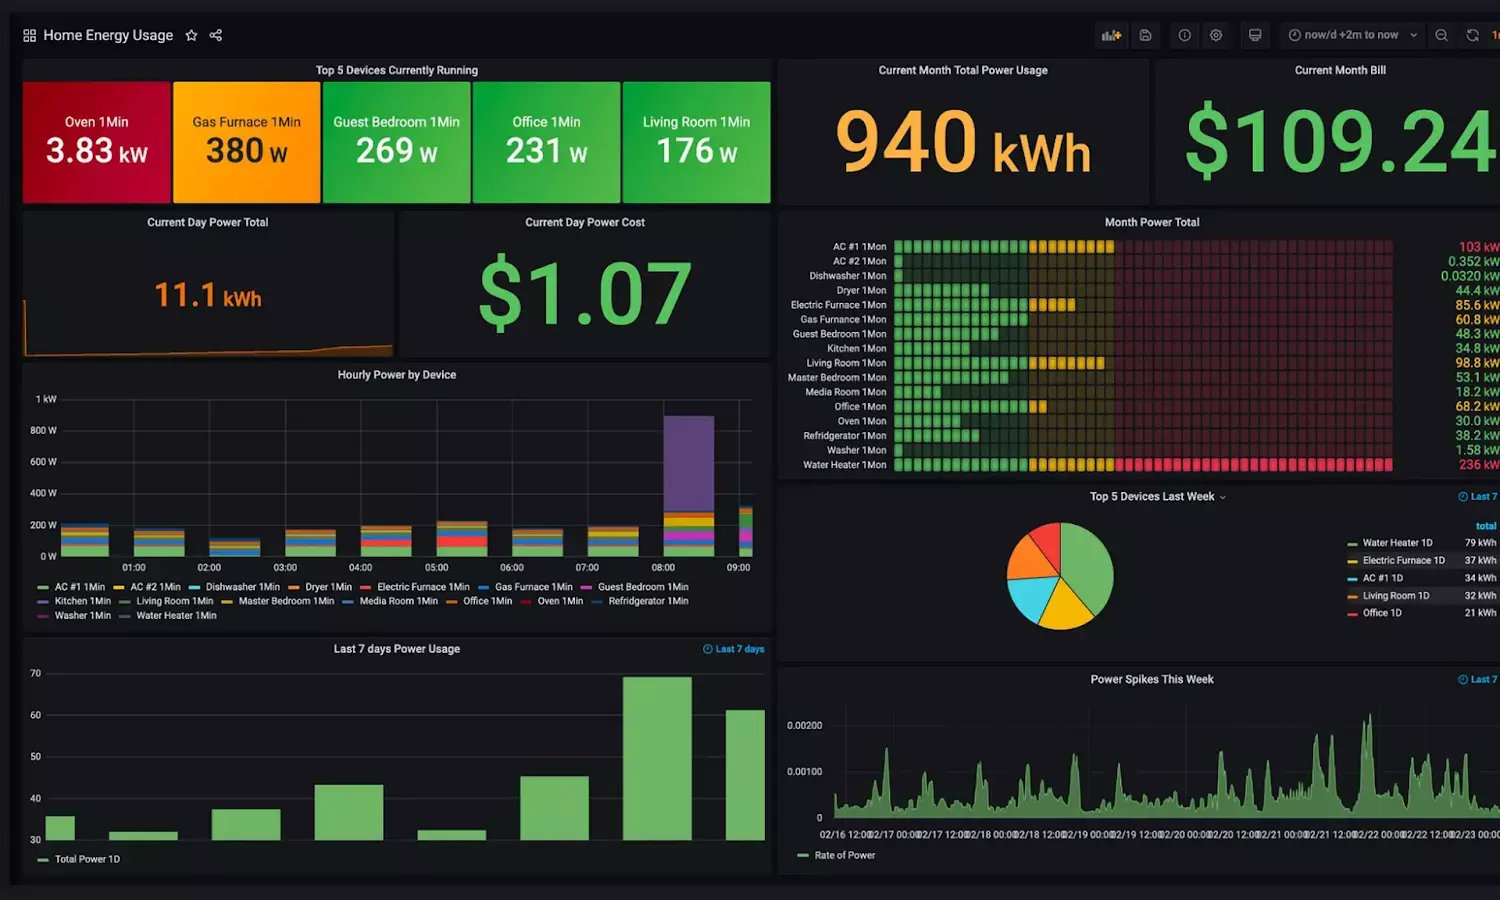Click the Add panel icon
Screen dimensions: 1500x900
coord(1111,35)
